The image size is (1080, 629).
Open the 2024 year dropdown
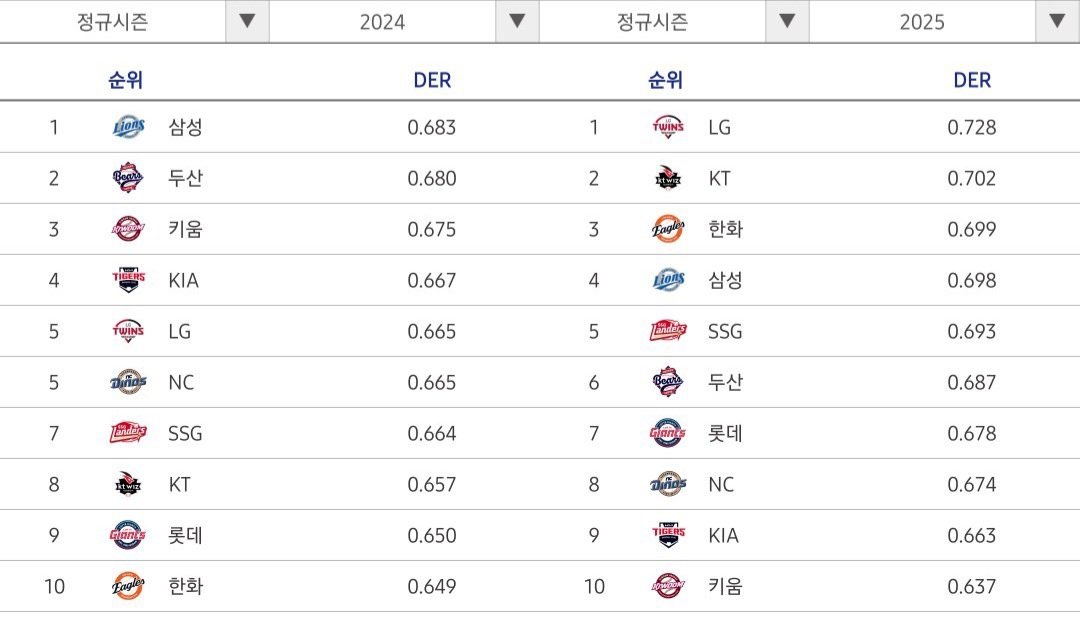382,21
